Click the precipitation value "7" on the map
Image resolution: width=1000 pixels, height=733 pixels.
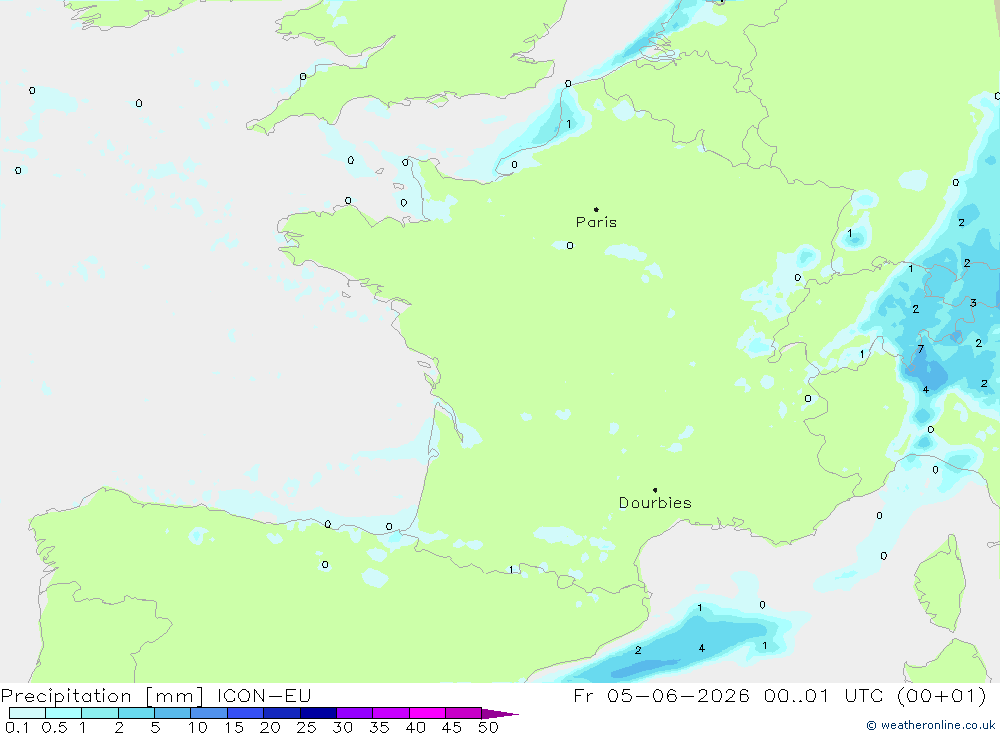click(x=920, y=349)
